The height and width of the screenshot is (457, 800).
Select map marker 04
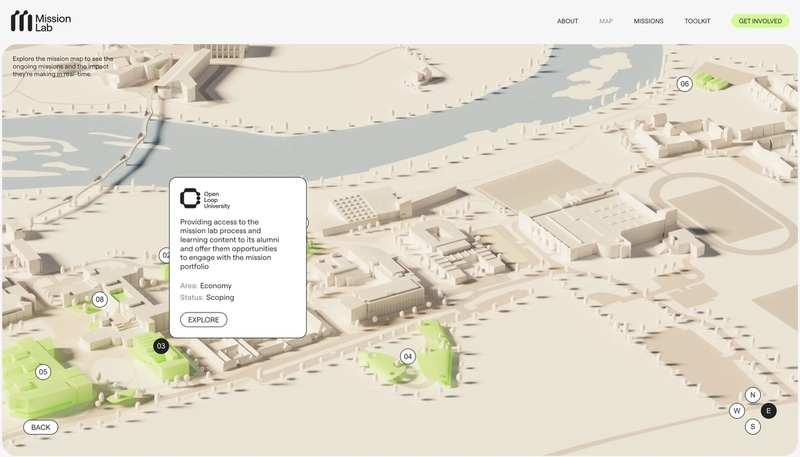407,357
